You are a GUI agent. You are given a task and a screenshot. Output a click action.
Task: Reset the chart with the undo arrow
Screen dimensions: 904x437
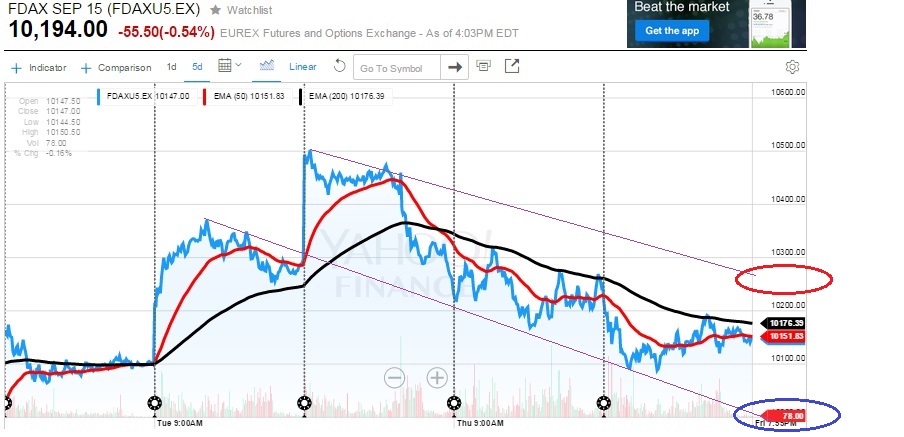coord(339,67)
